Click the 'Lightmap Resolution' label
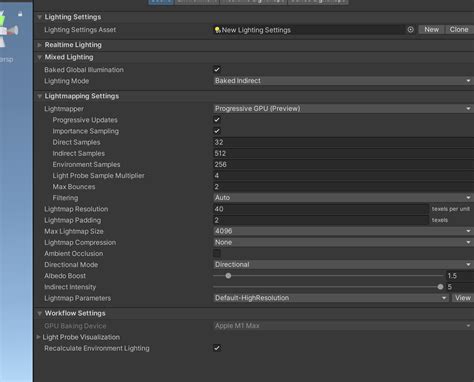Screen dimensions: 474x382 coord(76,209)
